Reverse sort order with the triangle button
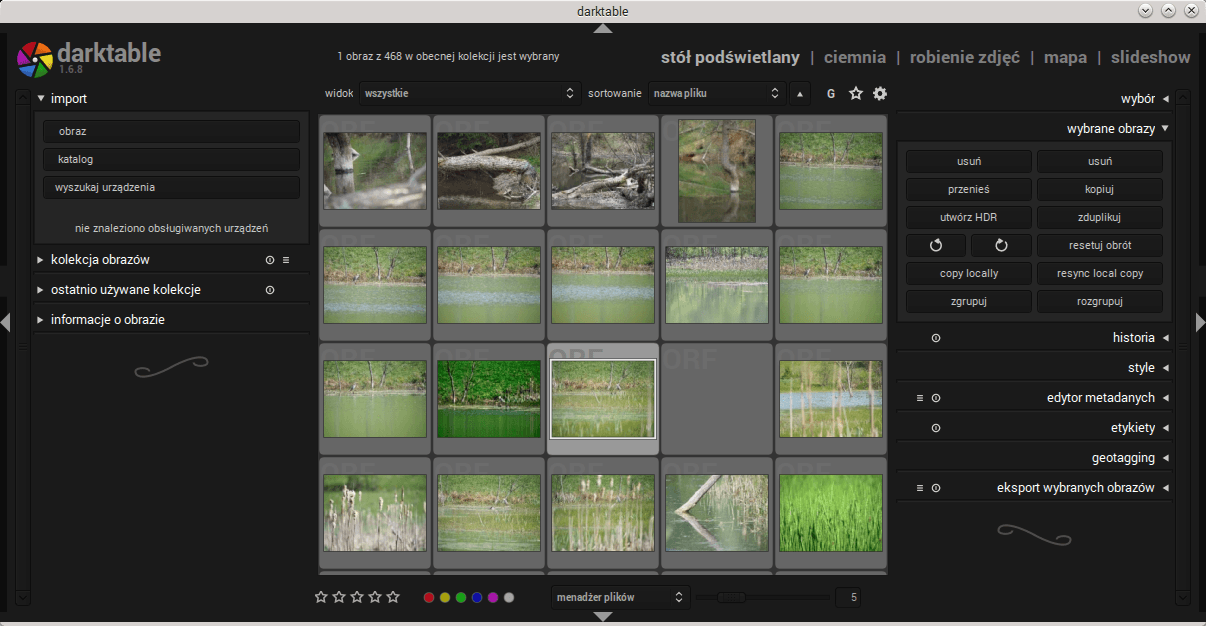This screenshot has width=1206, height=626. [x=800, y=93]
